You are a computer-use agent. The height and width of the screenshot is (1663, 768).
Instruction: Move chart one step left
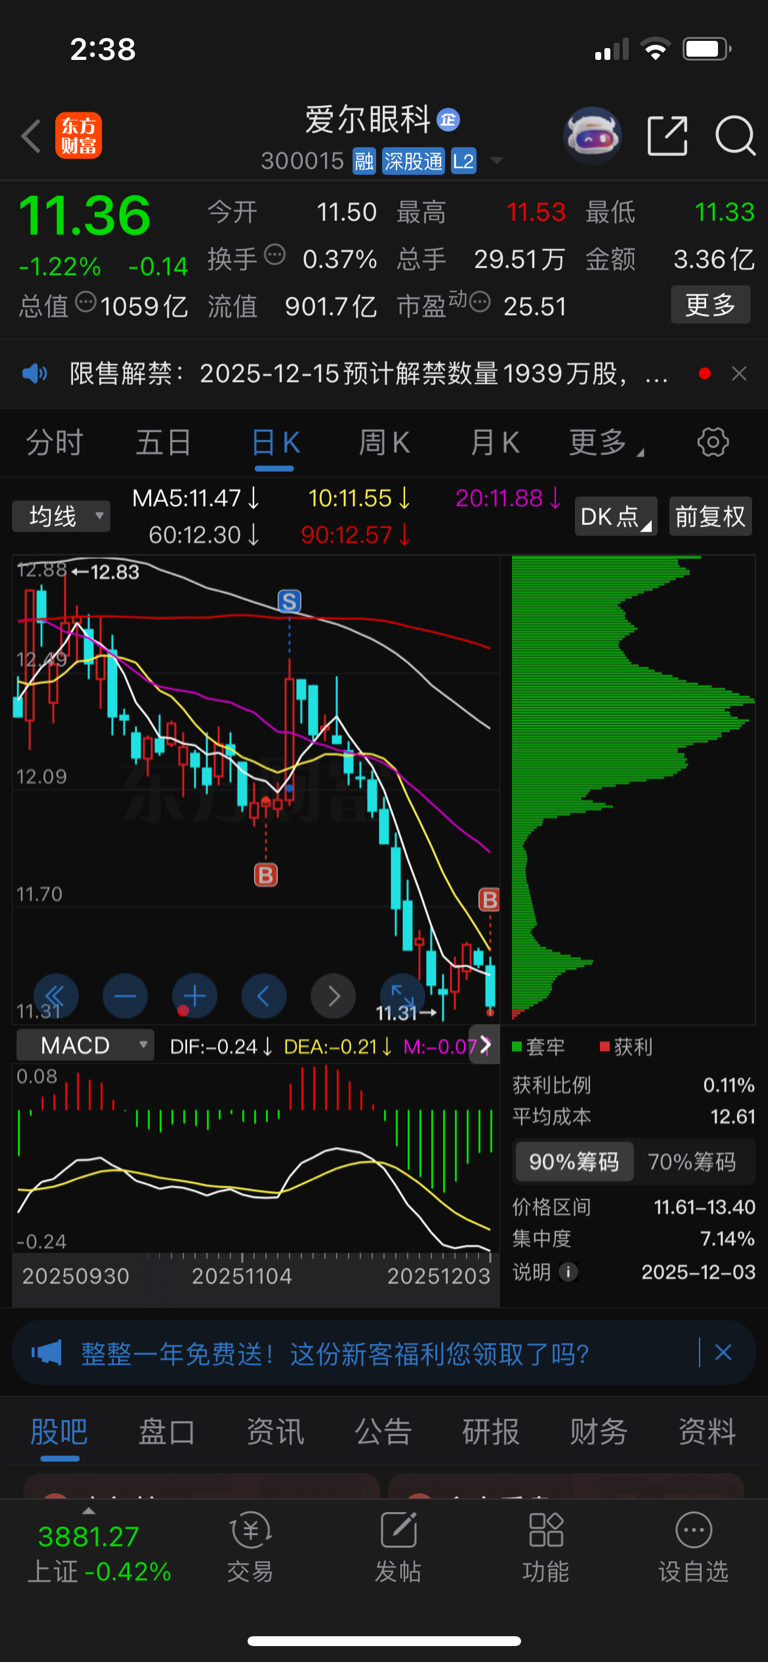pyautogui.click(x=264, y=996)
